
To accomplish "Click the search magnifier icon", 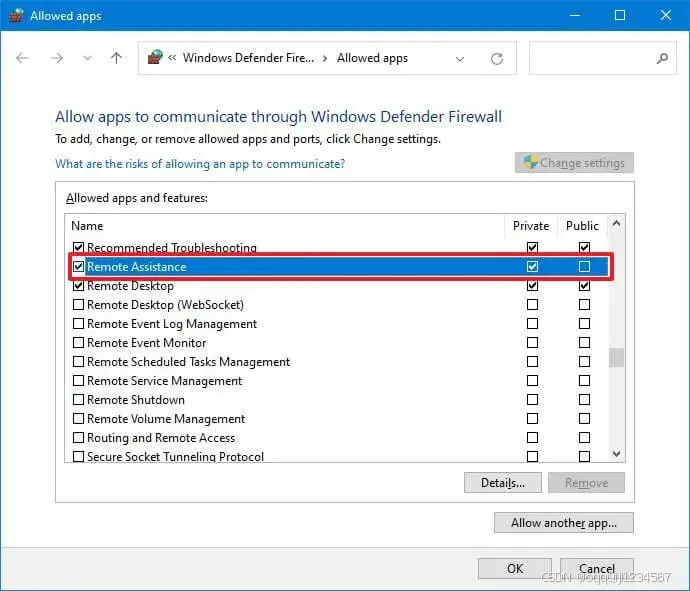I will (x=662, y=58).
